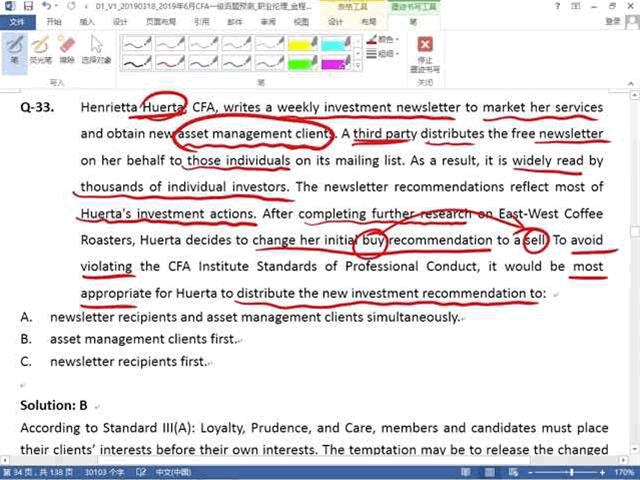Expand the pen styles gallery more arrow
The height and width of the screenshot is (480, 640).
[x=358, y=65]
